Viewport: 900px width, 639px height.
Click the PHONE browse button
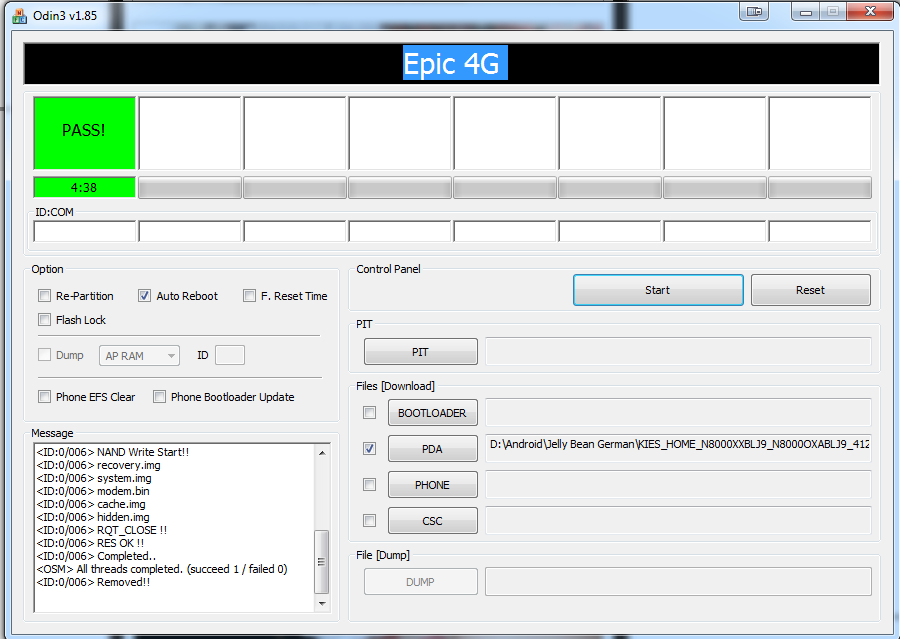433,485
